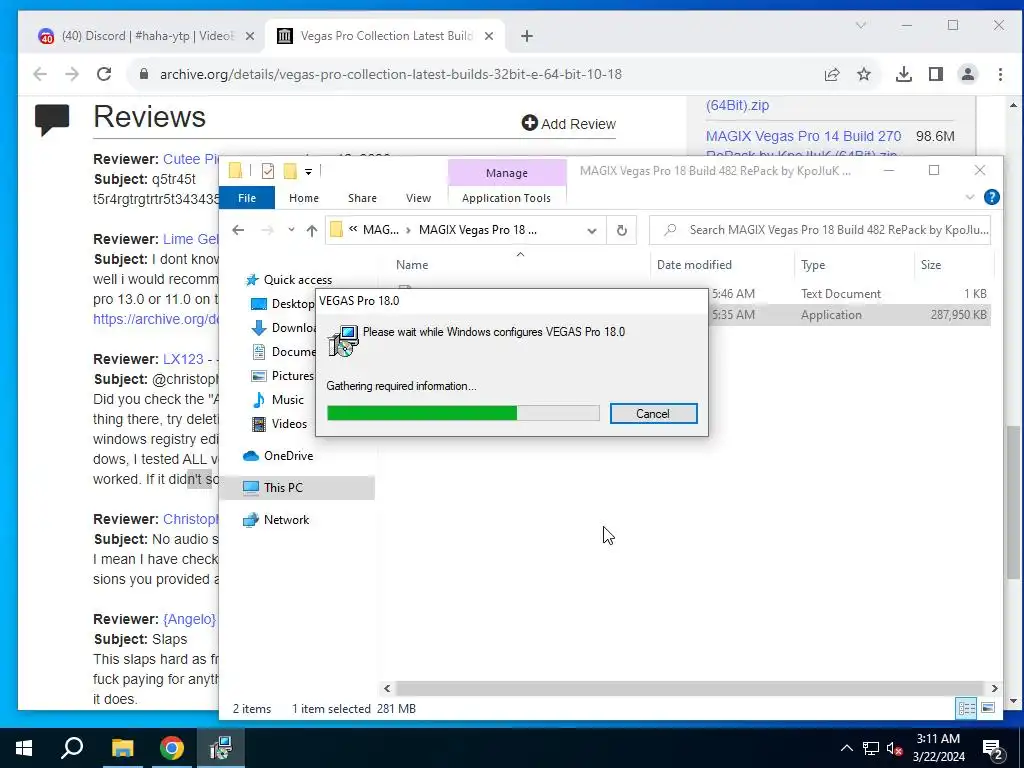Reload the archive.org page
This screenshot has width=1024, height=768.
click(104, 74)
